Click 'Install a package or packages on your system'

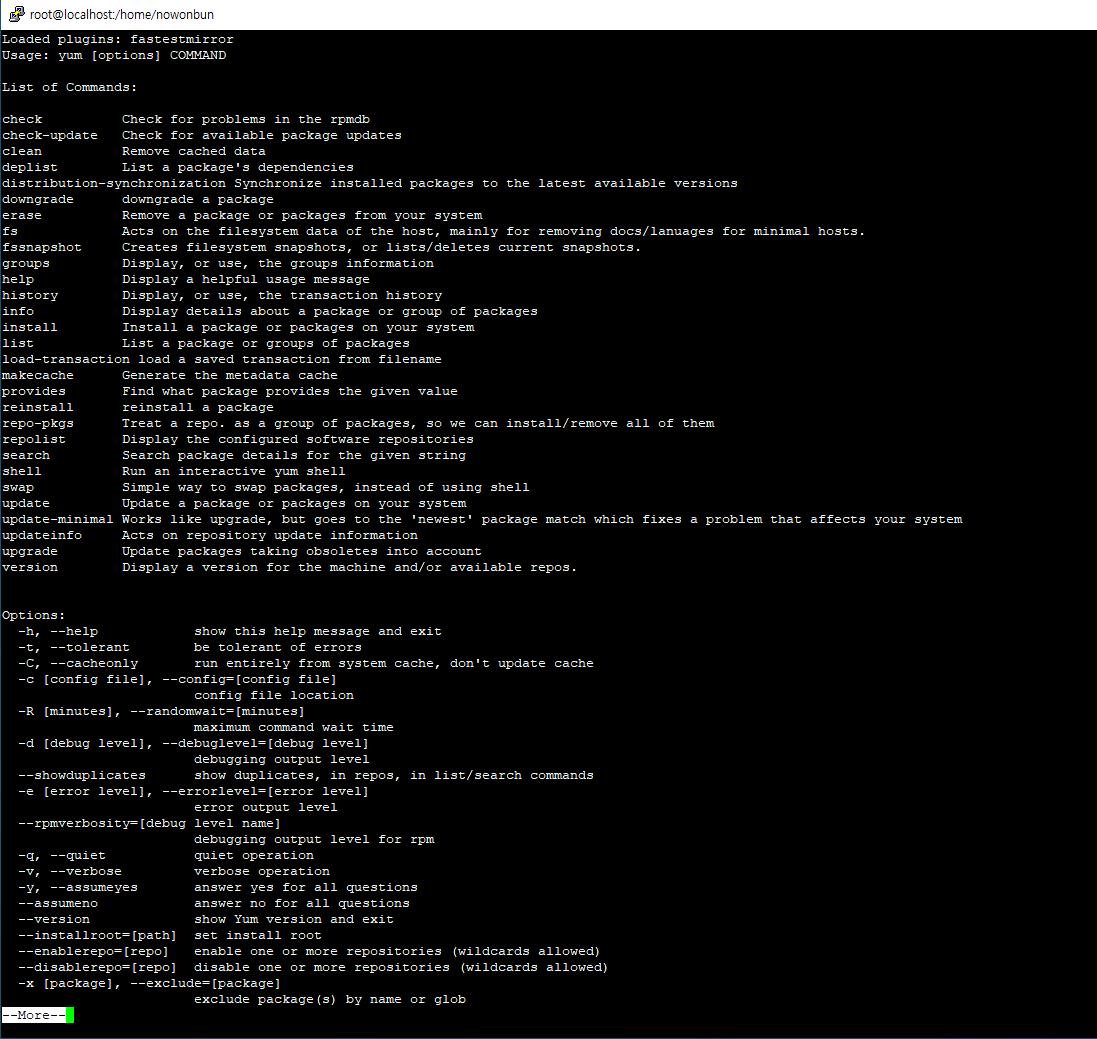coord(298,327)
